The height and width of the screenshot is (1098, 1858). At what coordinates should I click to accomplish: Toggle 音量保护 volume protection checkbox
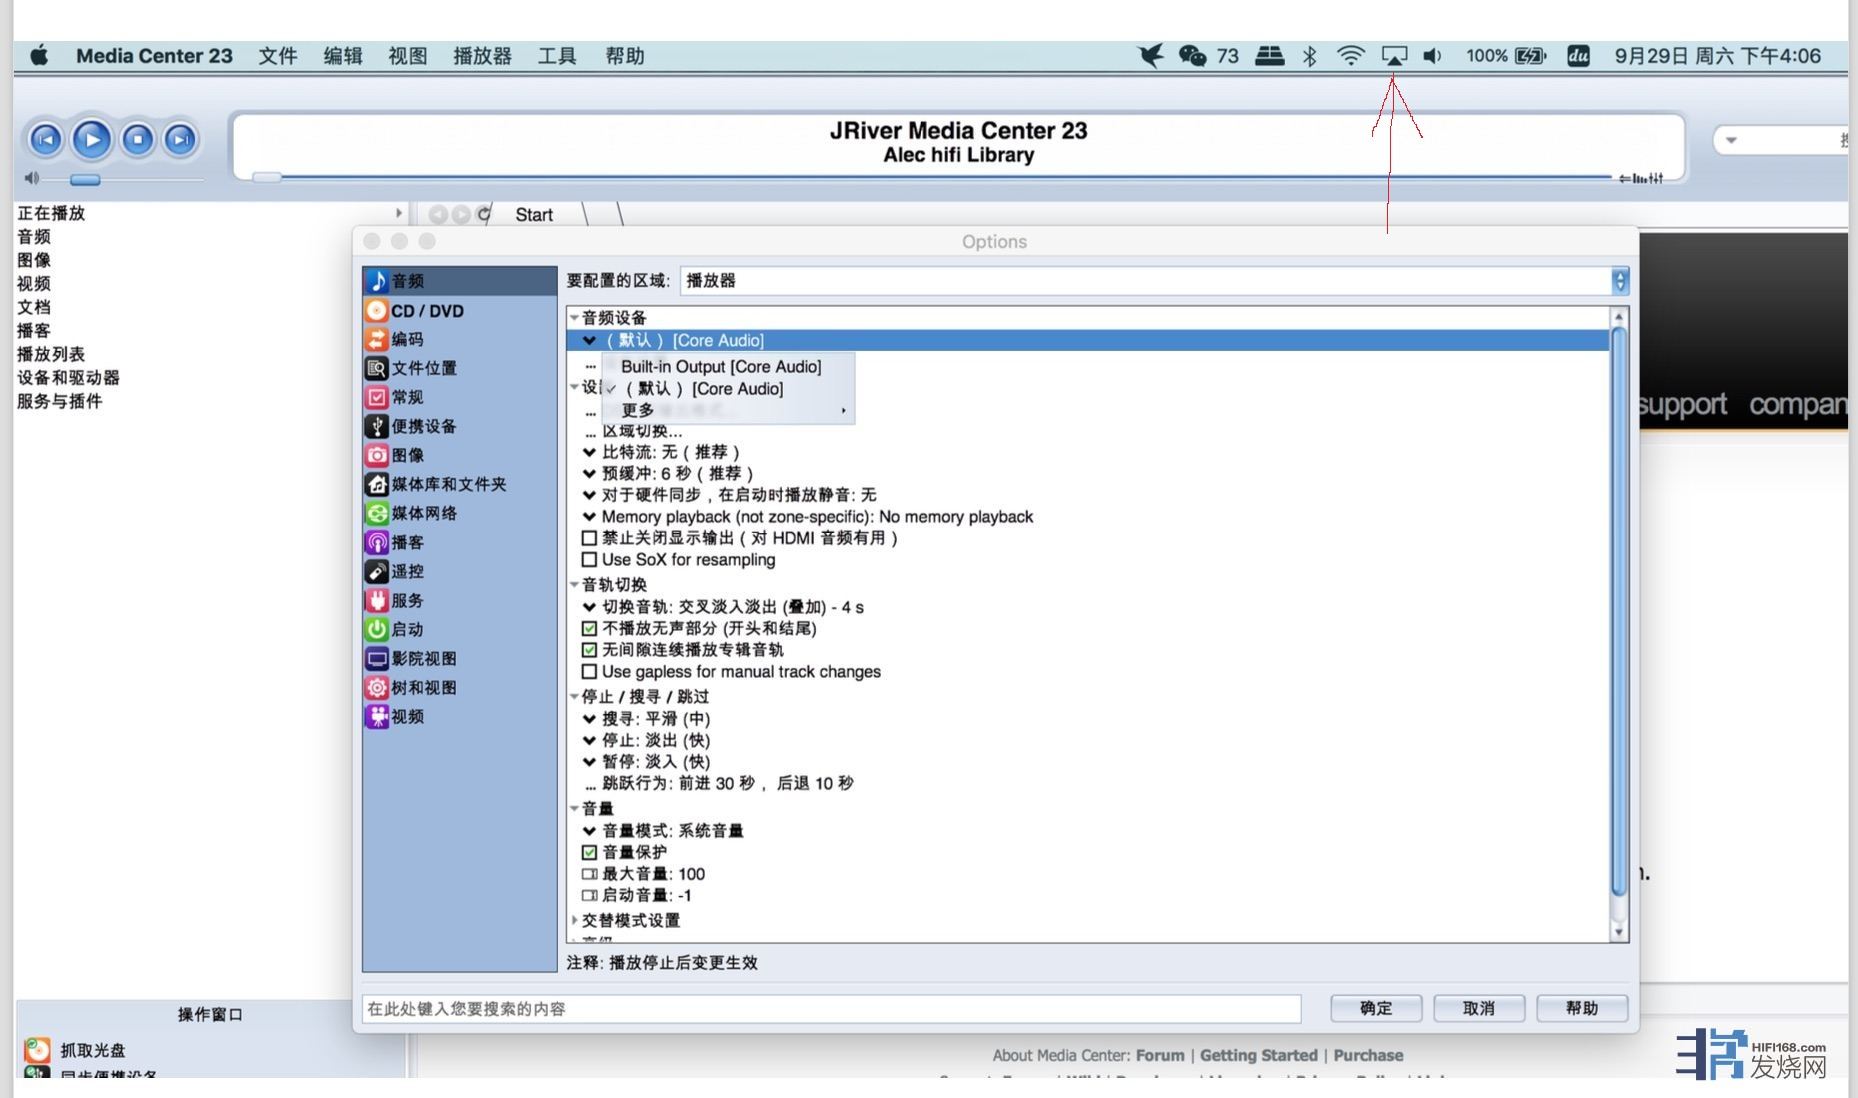pyautogui.click(x=590, y=852)
